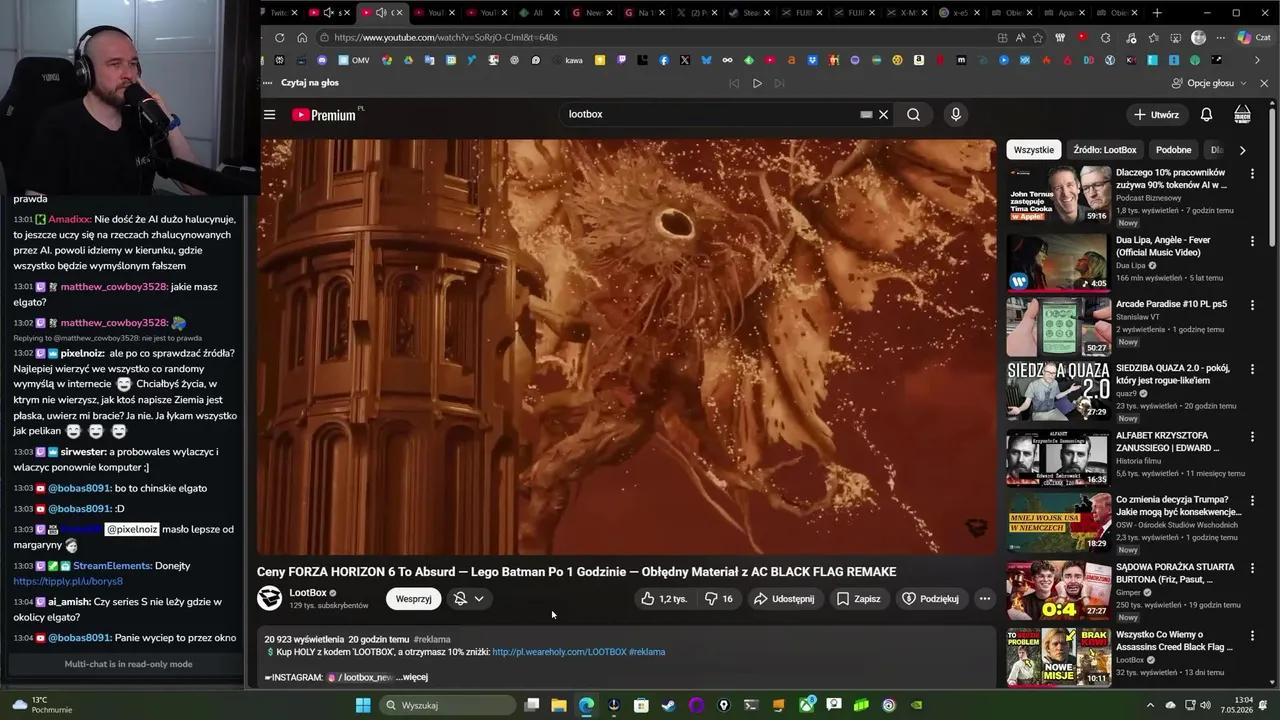Viewport: 1280px width, 720px height.
Task: Start voice search with the microphone
Action: point(955,114)
